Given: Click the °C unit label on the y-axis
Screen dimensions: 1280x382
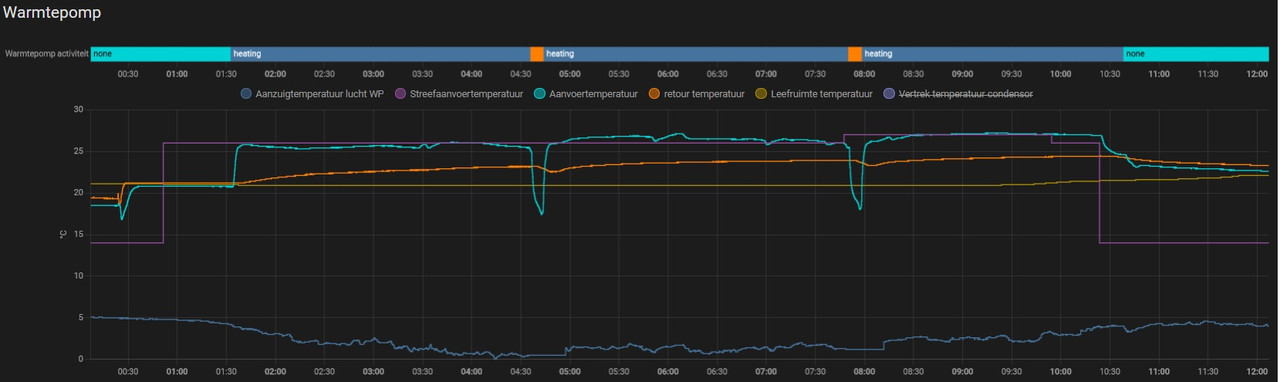Looking at the screenshot, I should pyautogui.click(x=63, y=234).
